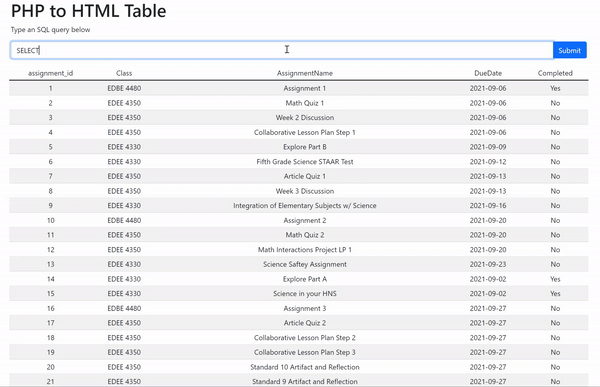Select the 'Assignment 1' cell
Screen dimensions: 600x387
(305, 88)
